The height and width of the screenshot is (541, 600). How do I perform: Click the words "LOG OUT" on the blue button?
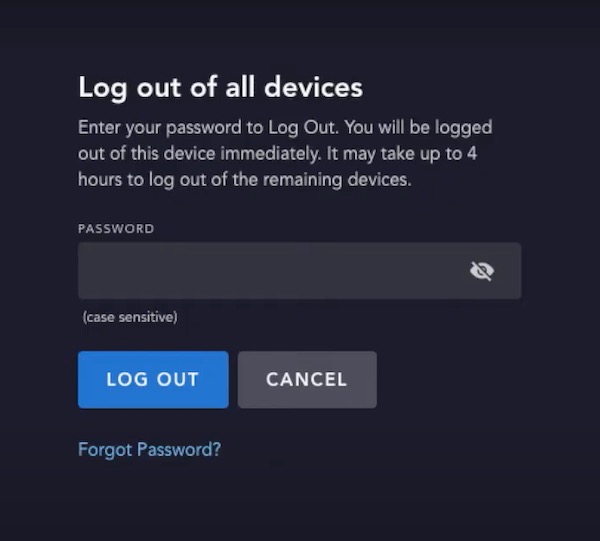[153, 380]
